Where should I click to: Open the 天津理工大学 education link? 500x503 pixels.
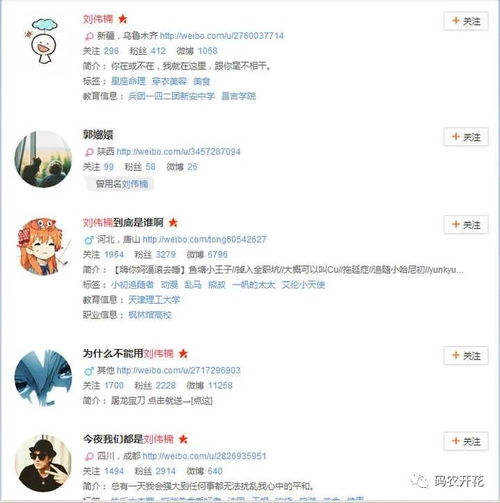click(154, 300)
